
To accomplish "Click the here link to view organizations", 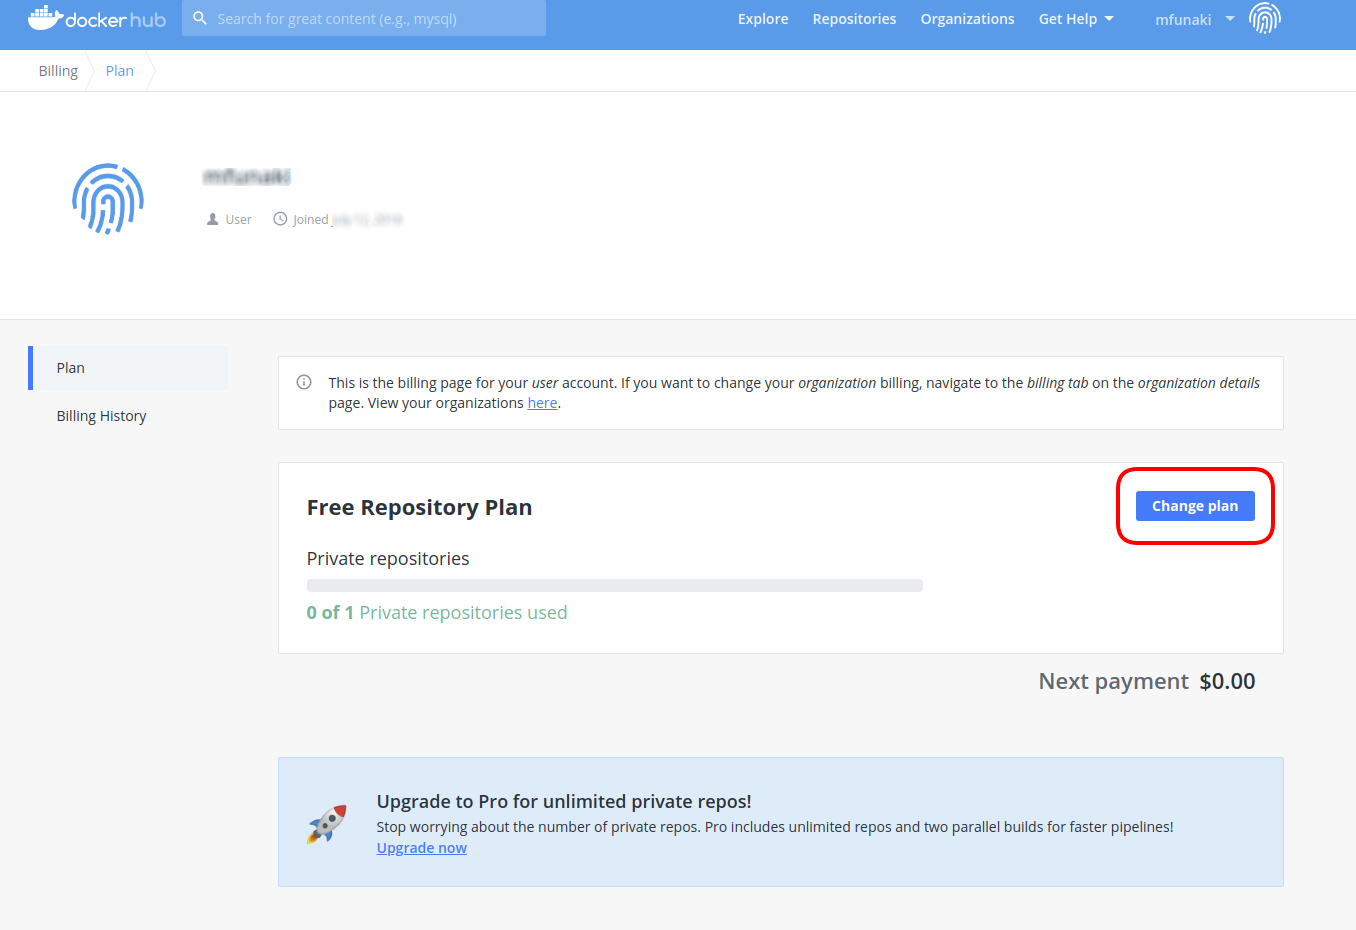I will pyautogui.click(x=542, y=402).
